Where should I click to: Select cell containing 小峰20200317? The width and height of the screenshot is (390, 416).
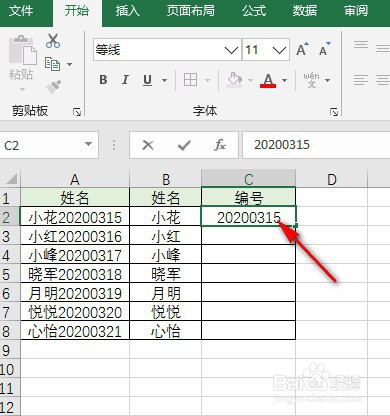click(x=75, y=255)
